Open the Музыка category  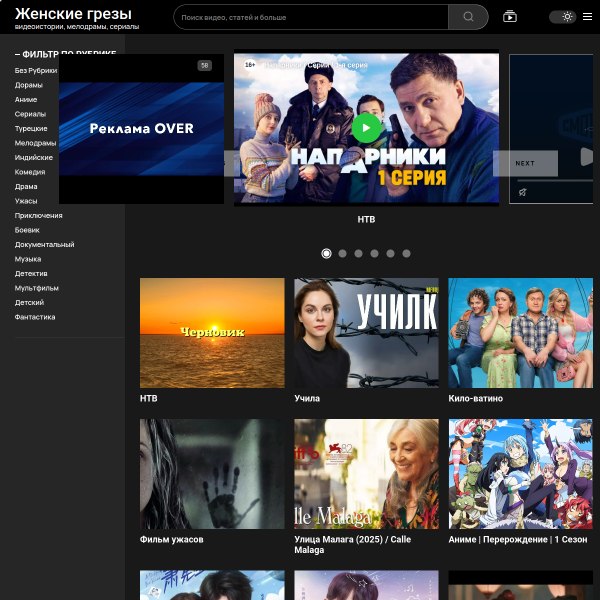[28, 259]
